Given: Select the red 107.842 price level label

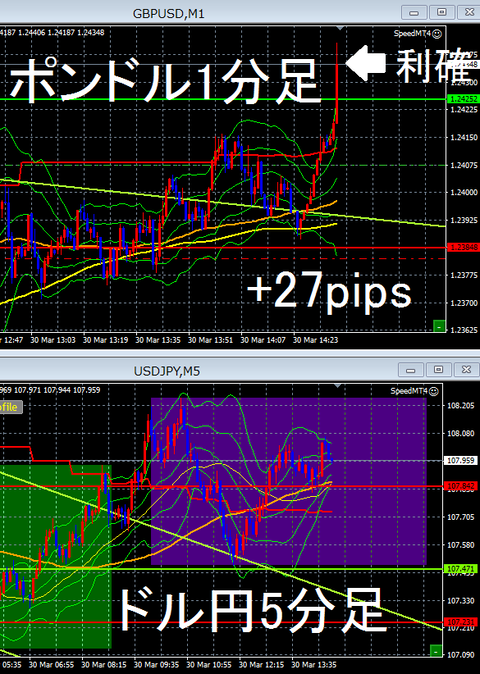Looking at the screenshot, I should coord(461,486).
